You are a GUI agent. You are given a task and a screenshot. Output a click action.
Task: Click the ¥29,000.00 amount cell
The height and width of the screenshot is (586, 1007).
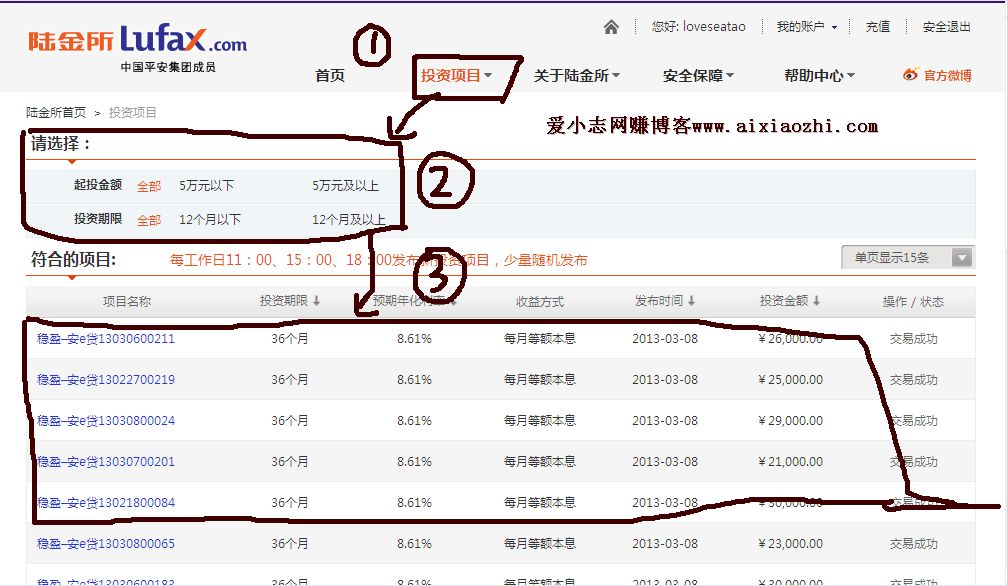pos(791,421)
